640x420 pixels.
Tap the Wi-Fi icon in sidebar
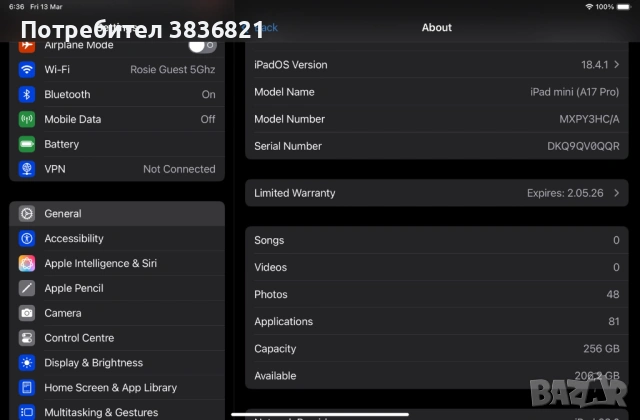tap(27, 69)
